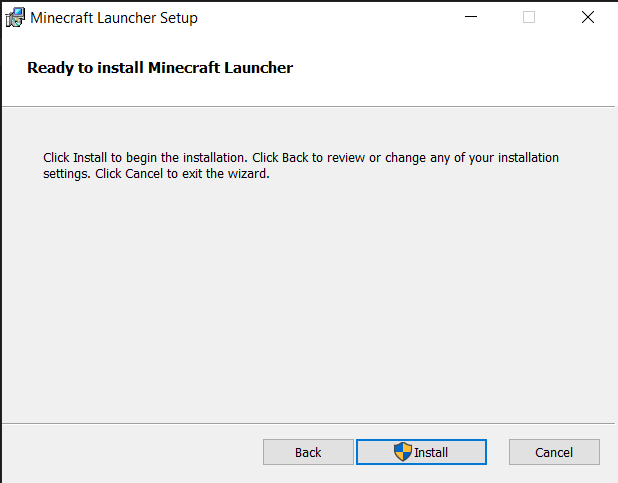Cancel the Minecraft Launcher setup
Image resolution: width=618 pixels, height=483 pixels.
click(554, 452)
